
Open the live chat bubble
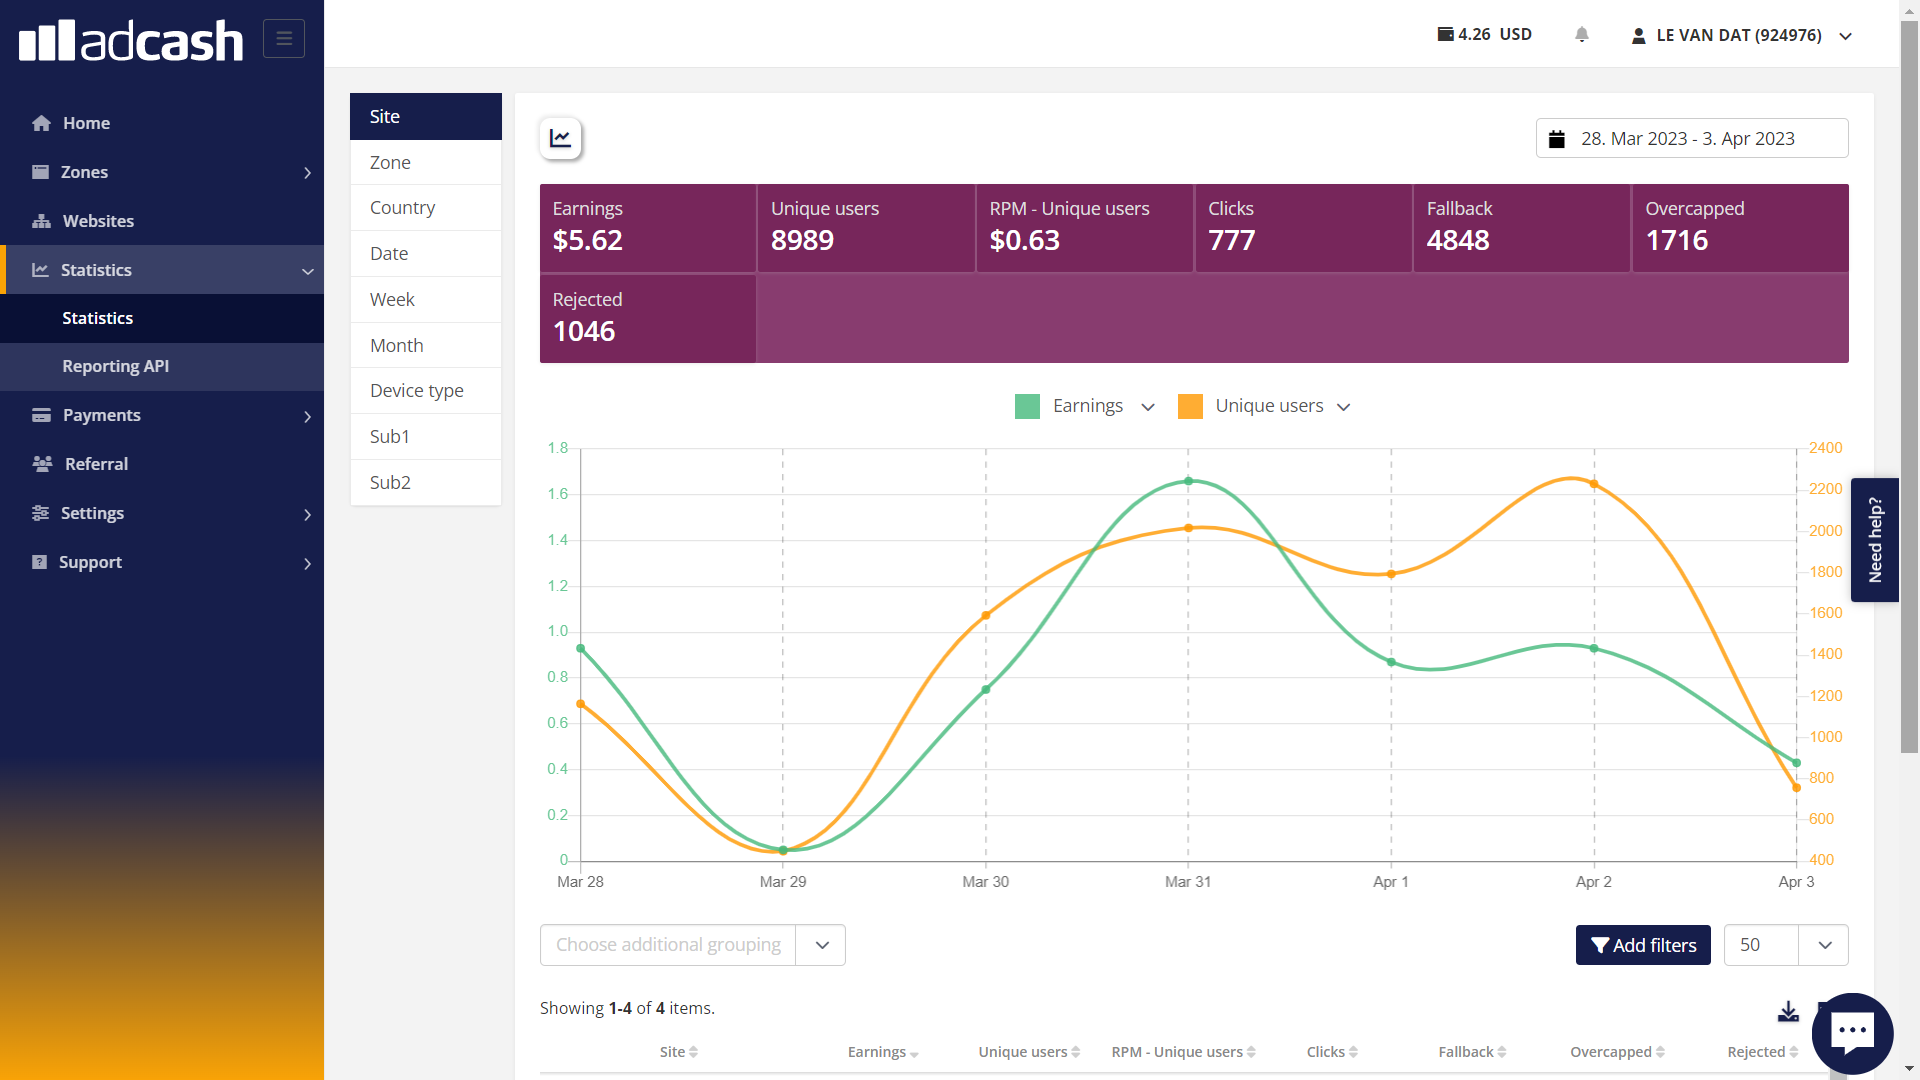click(x=1852, y=1032)
